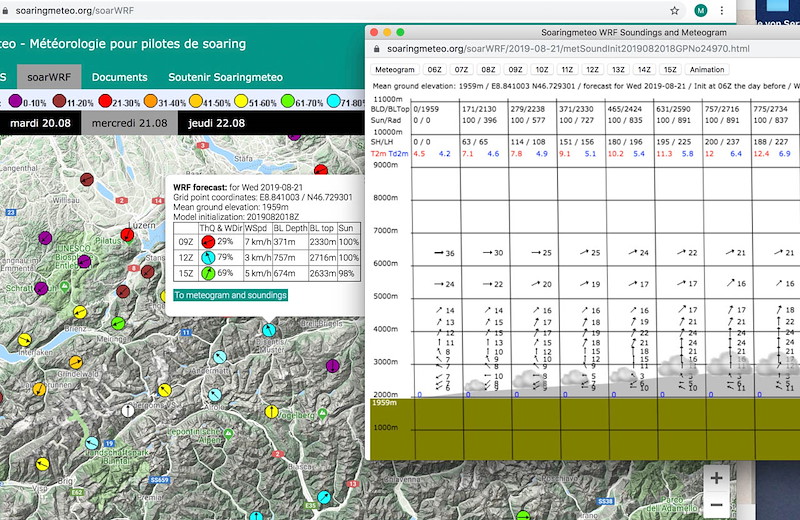The height and width of the screenshot is (520, 800).
Task: Switch to mercredi 21.08 forecast day
Action: point(130,123)
